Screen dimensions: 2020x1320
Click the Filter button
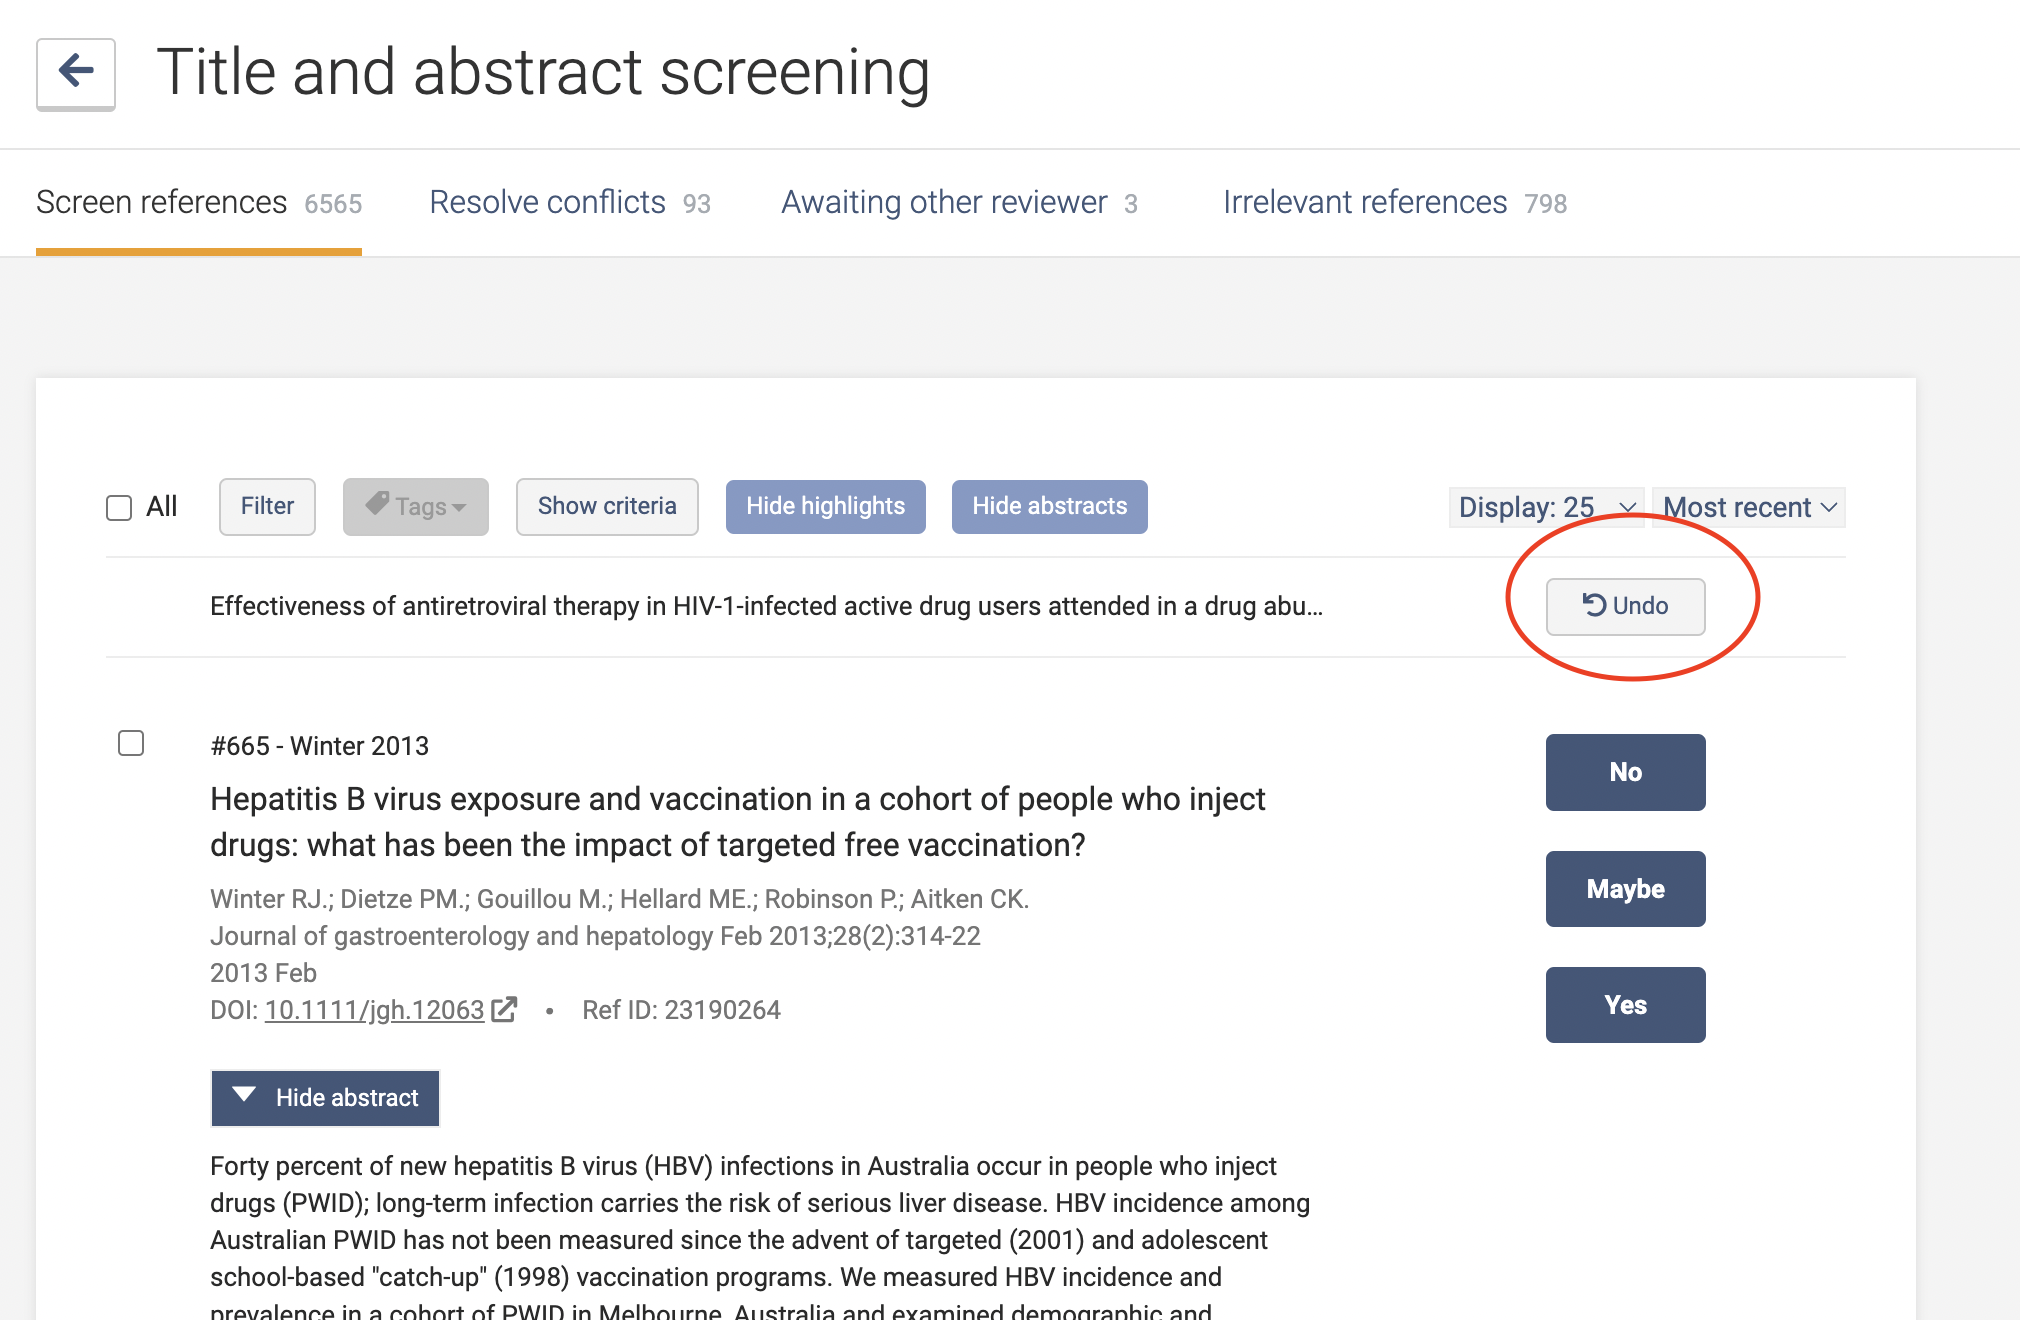point(267,507)
